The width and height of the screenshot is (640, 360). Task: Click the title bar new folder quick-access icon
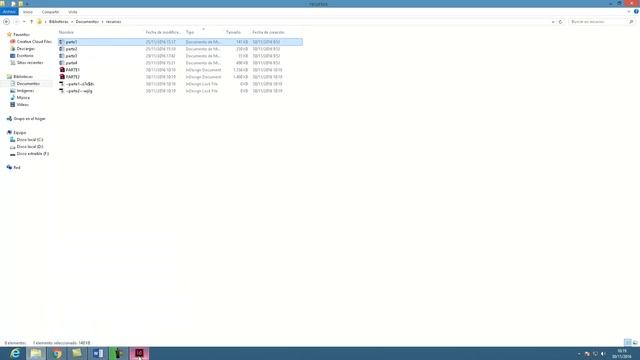[x=20, y=3]
